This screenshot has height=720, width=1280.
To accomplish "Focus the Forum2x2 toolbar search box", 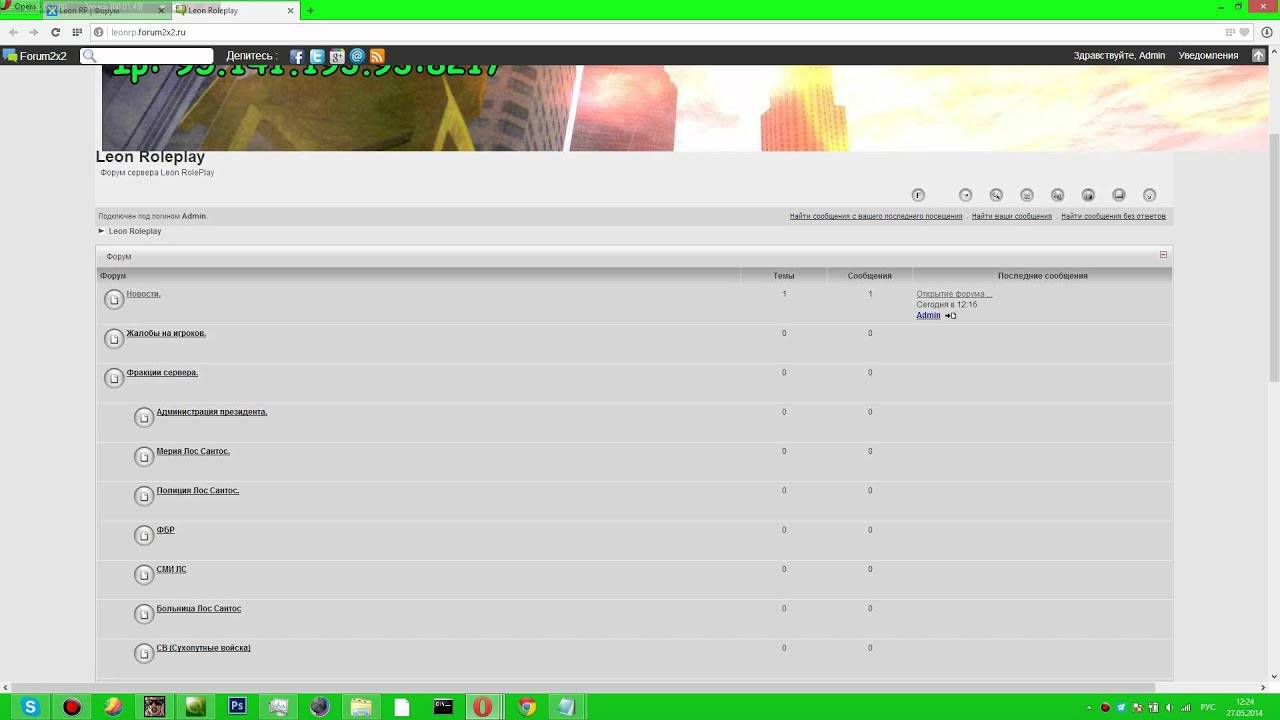I will pyautogui.click(x=147, y=56).
